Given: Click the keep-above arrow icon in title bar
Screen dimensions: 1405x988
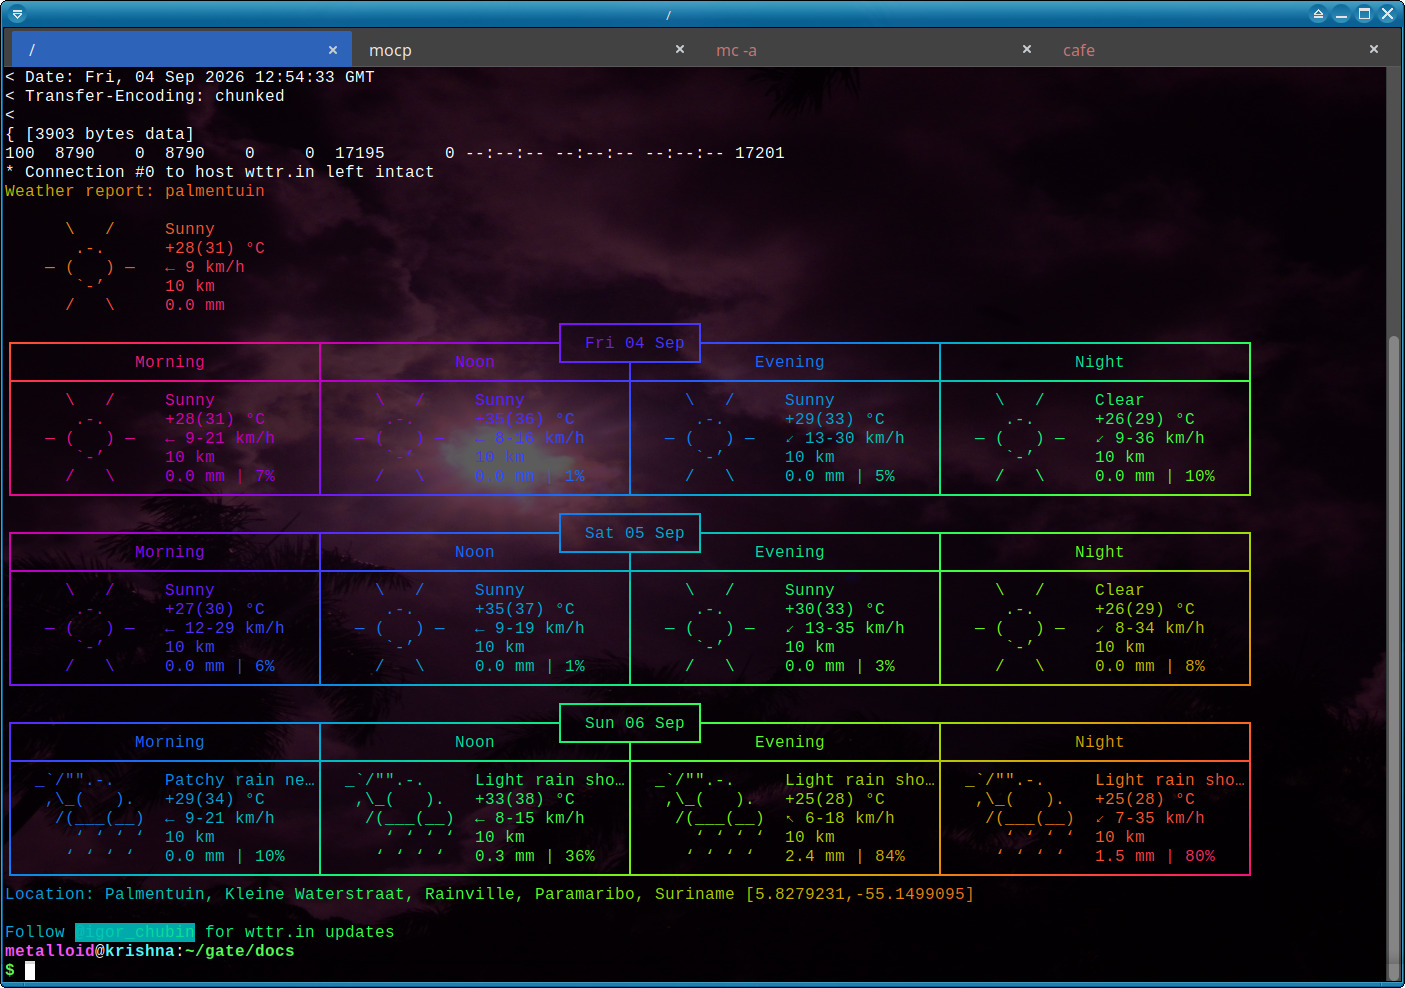Looking at the screenshot, I should coord(1318,14).
